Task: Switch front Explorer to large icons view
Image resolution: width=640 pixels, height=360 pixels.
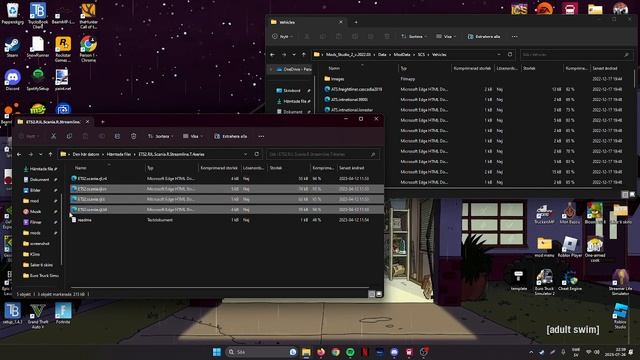Action: (379, 294)
